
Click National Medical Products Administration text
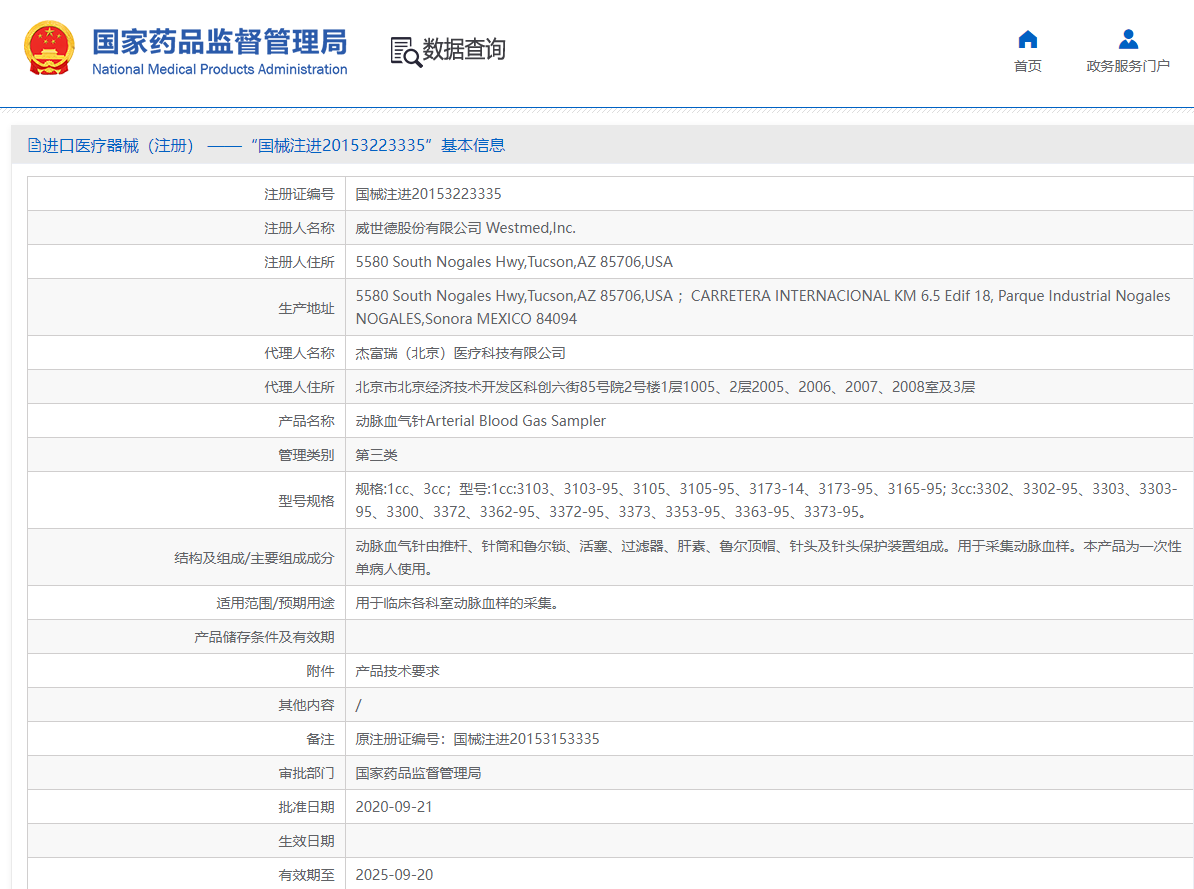[x=219, y=69]
